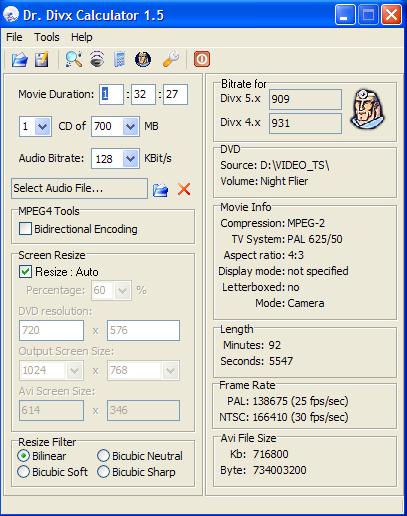Open the Tools menu
Viewport: 407px width, 516px height.
pyautogui.click(x=47, y=37)
